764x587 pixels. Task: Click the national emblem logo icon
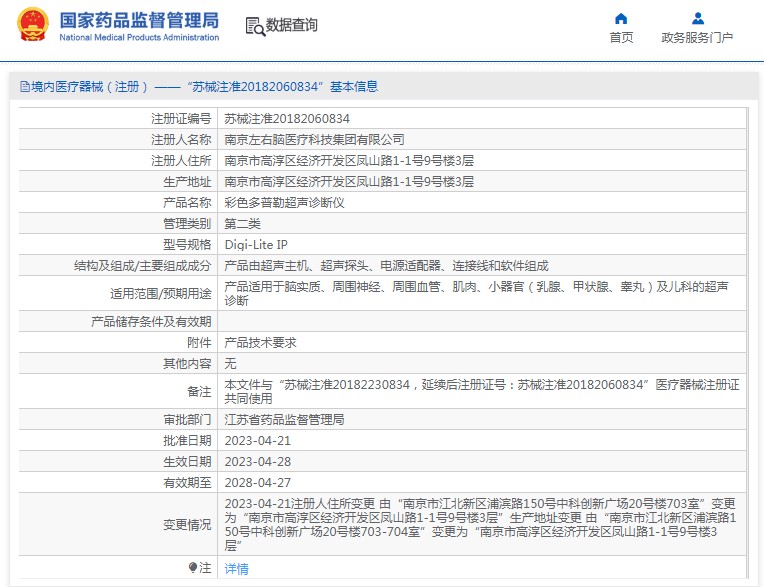[x=32, y=26]
